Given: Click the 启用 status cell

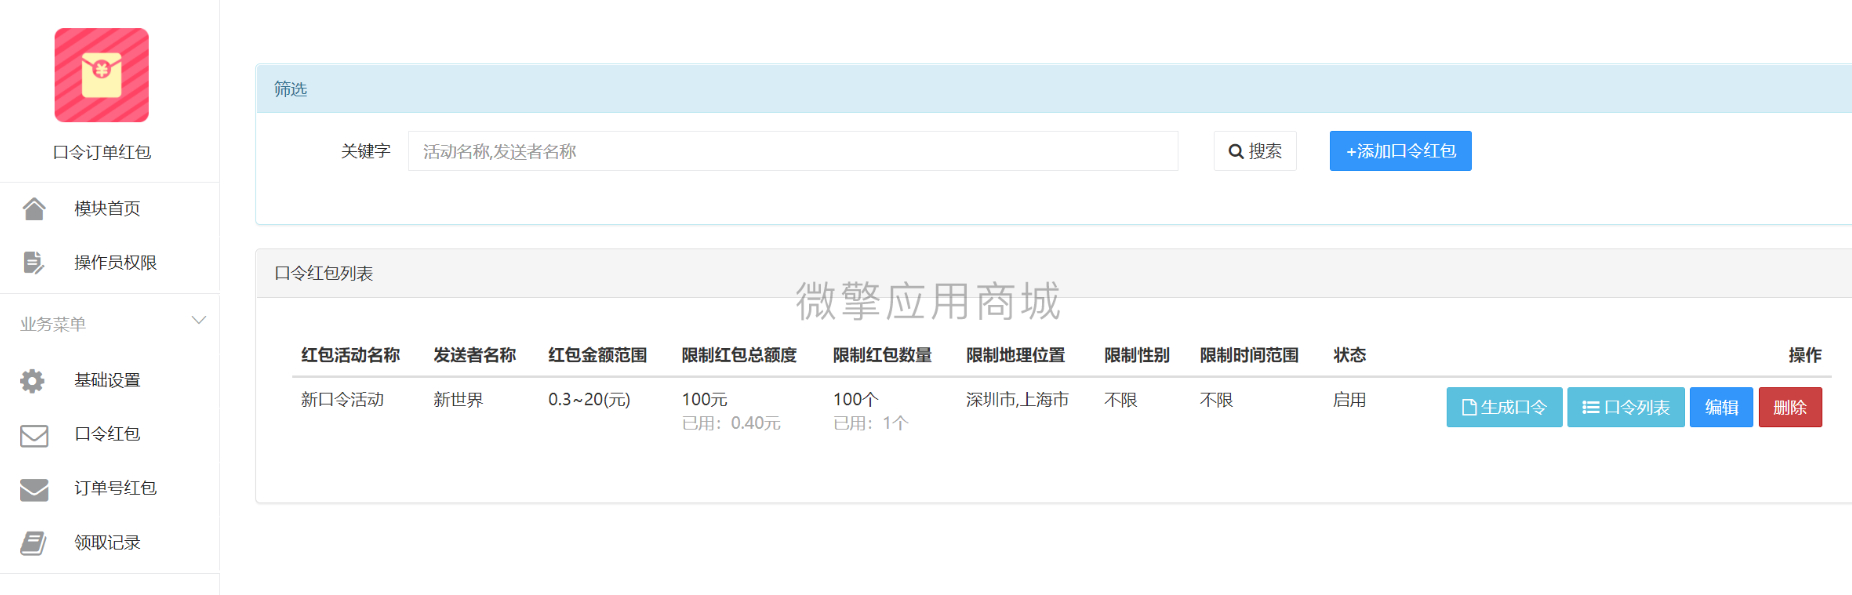Looking at the screenshot, I should click(1349, 399).
